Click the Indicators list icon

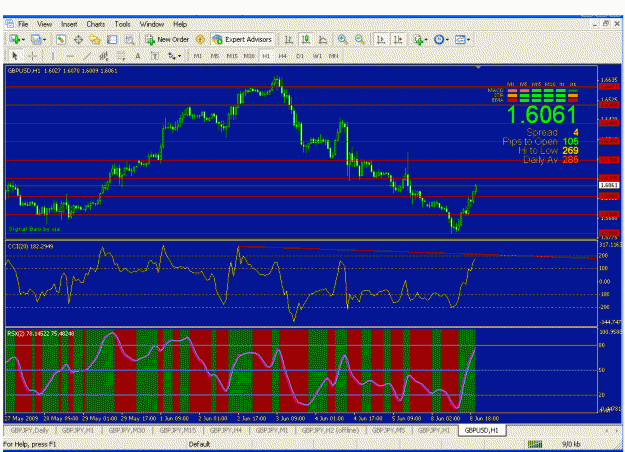pyautogui.click(x=418, y=39)
